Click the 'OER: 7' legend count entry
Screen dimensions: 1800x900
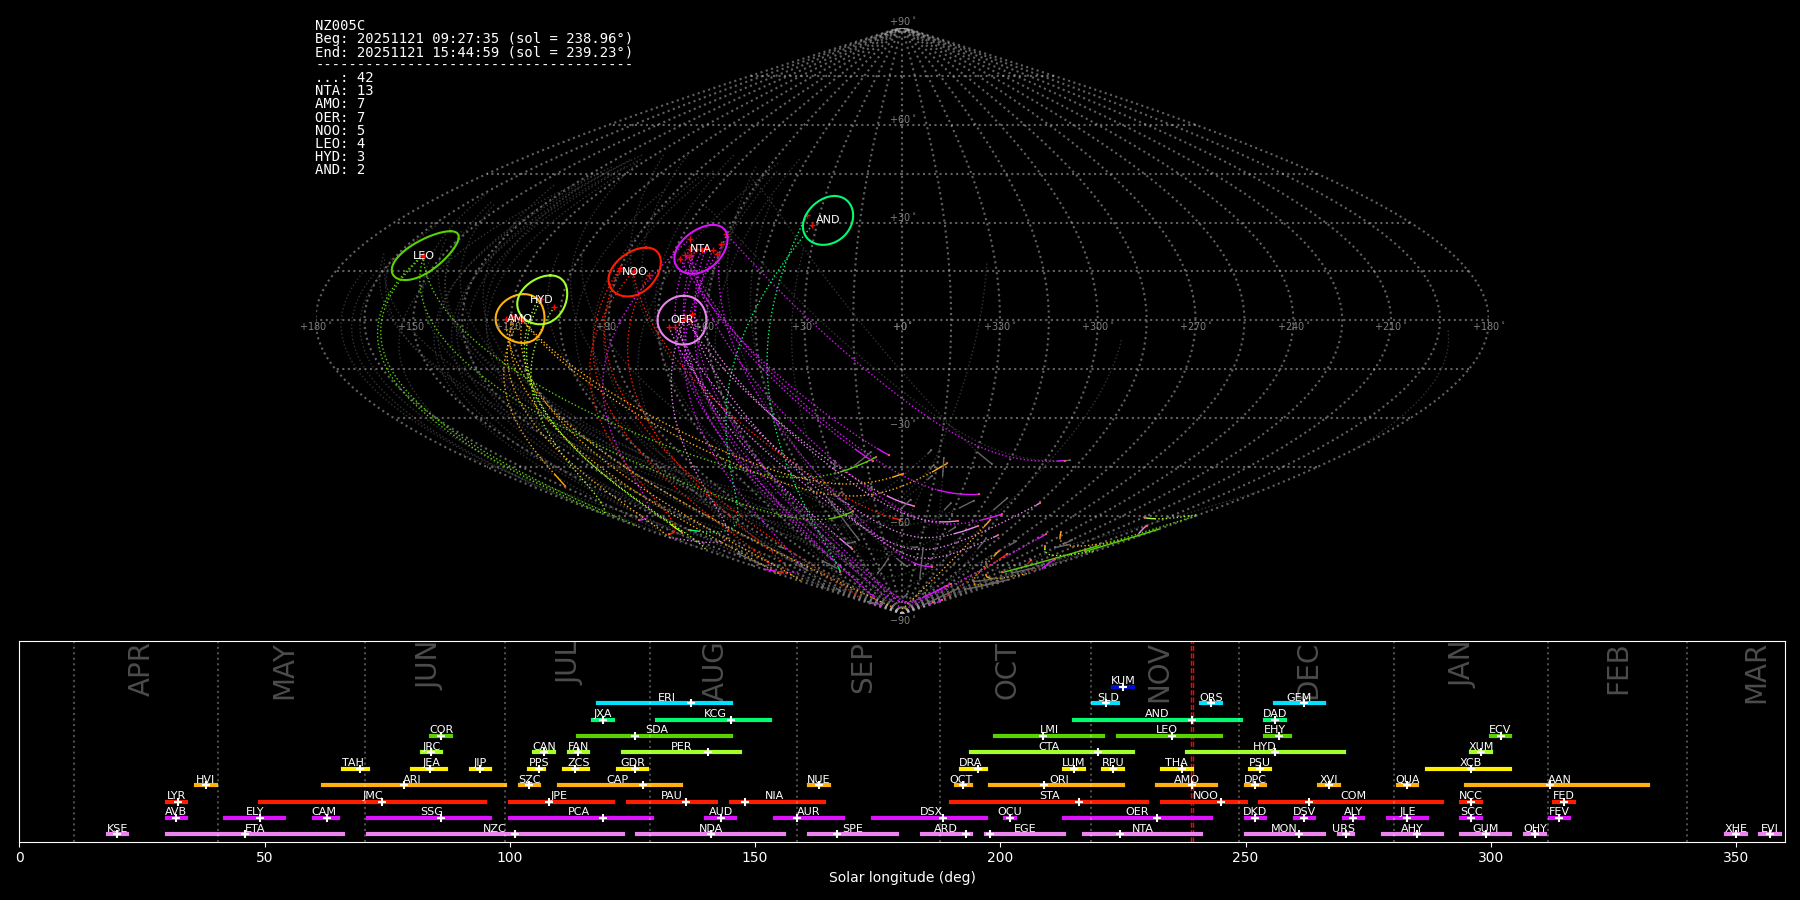(340, 117)
